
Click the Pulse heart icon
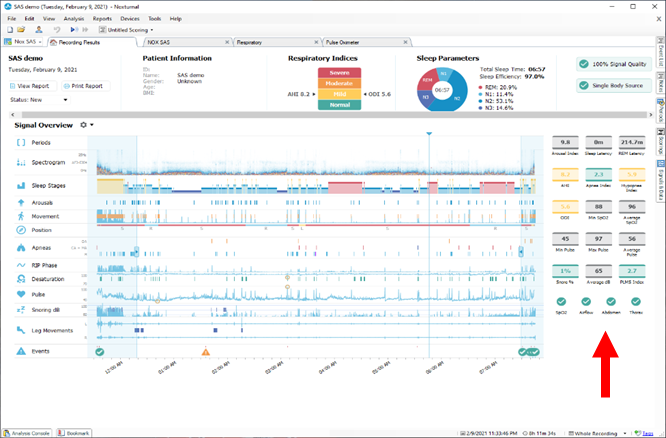22,295
